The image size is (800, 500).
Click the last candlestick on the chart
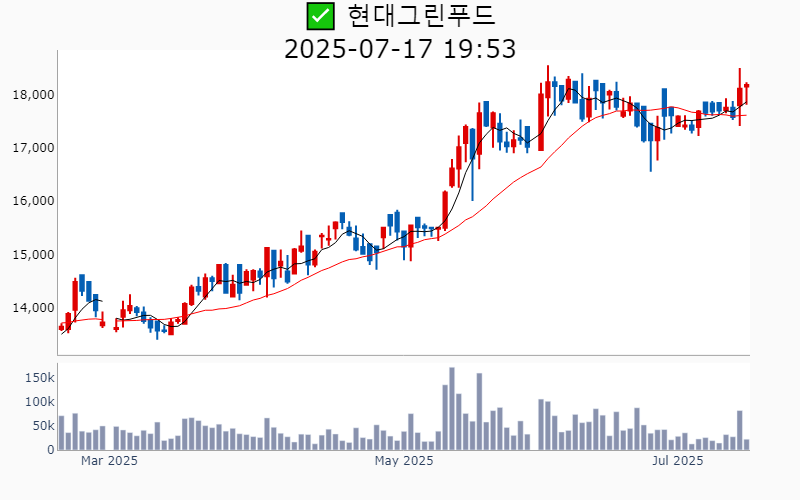pos(746,93)
